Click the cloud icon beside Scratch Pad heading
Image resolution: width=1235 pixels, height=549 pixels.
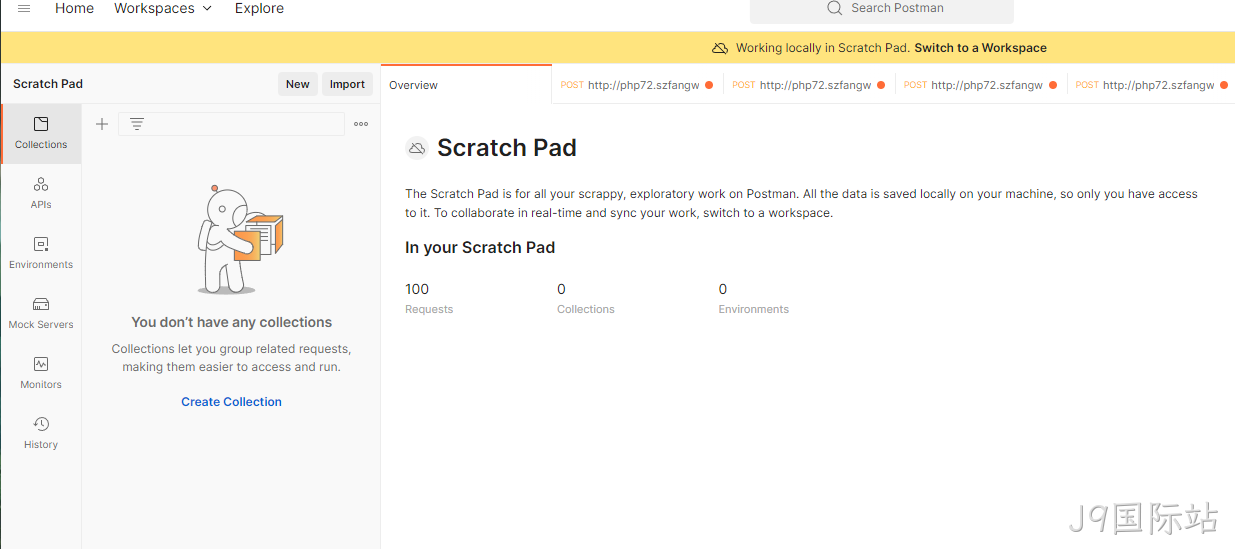pyautogui.click(x=416, y=148)
